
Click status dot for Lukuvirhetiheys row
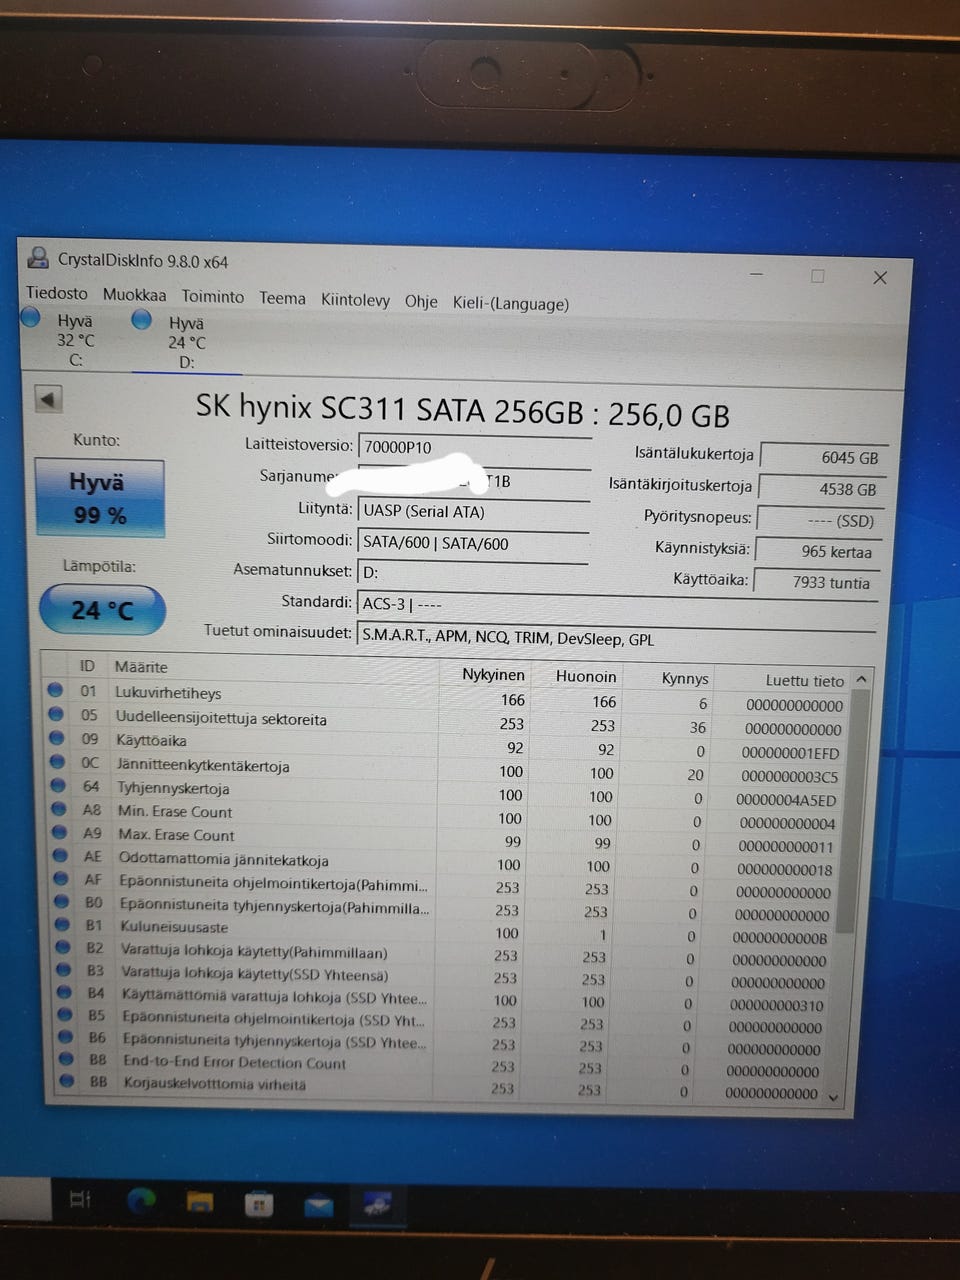(x=55, y=690)
